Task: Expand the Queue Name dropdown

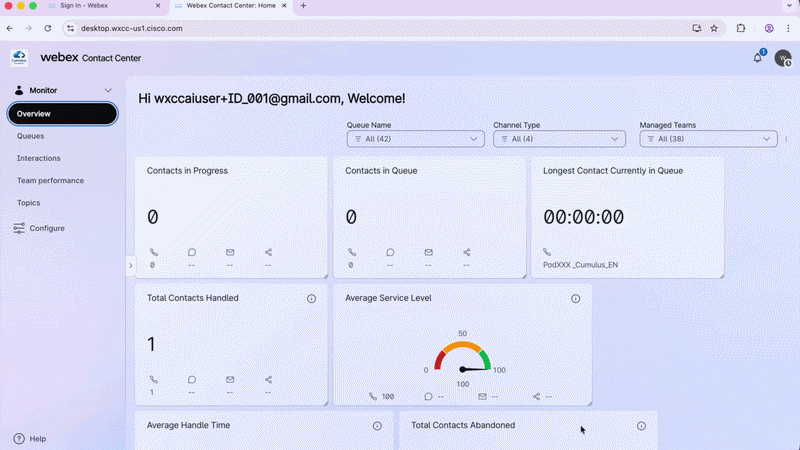Action: (415, 139)
